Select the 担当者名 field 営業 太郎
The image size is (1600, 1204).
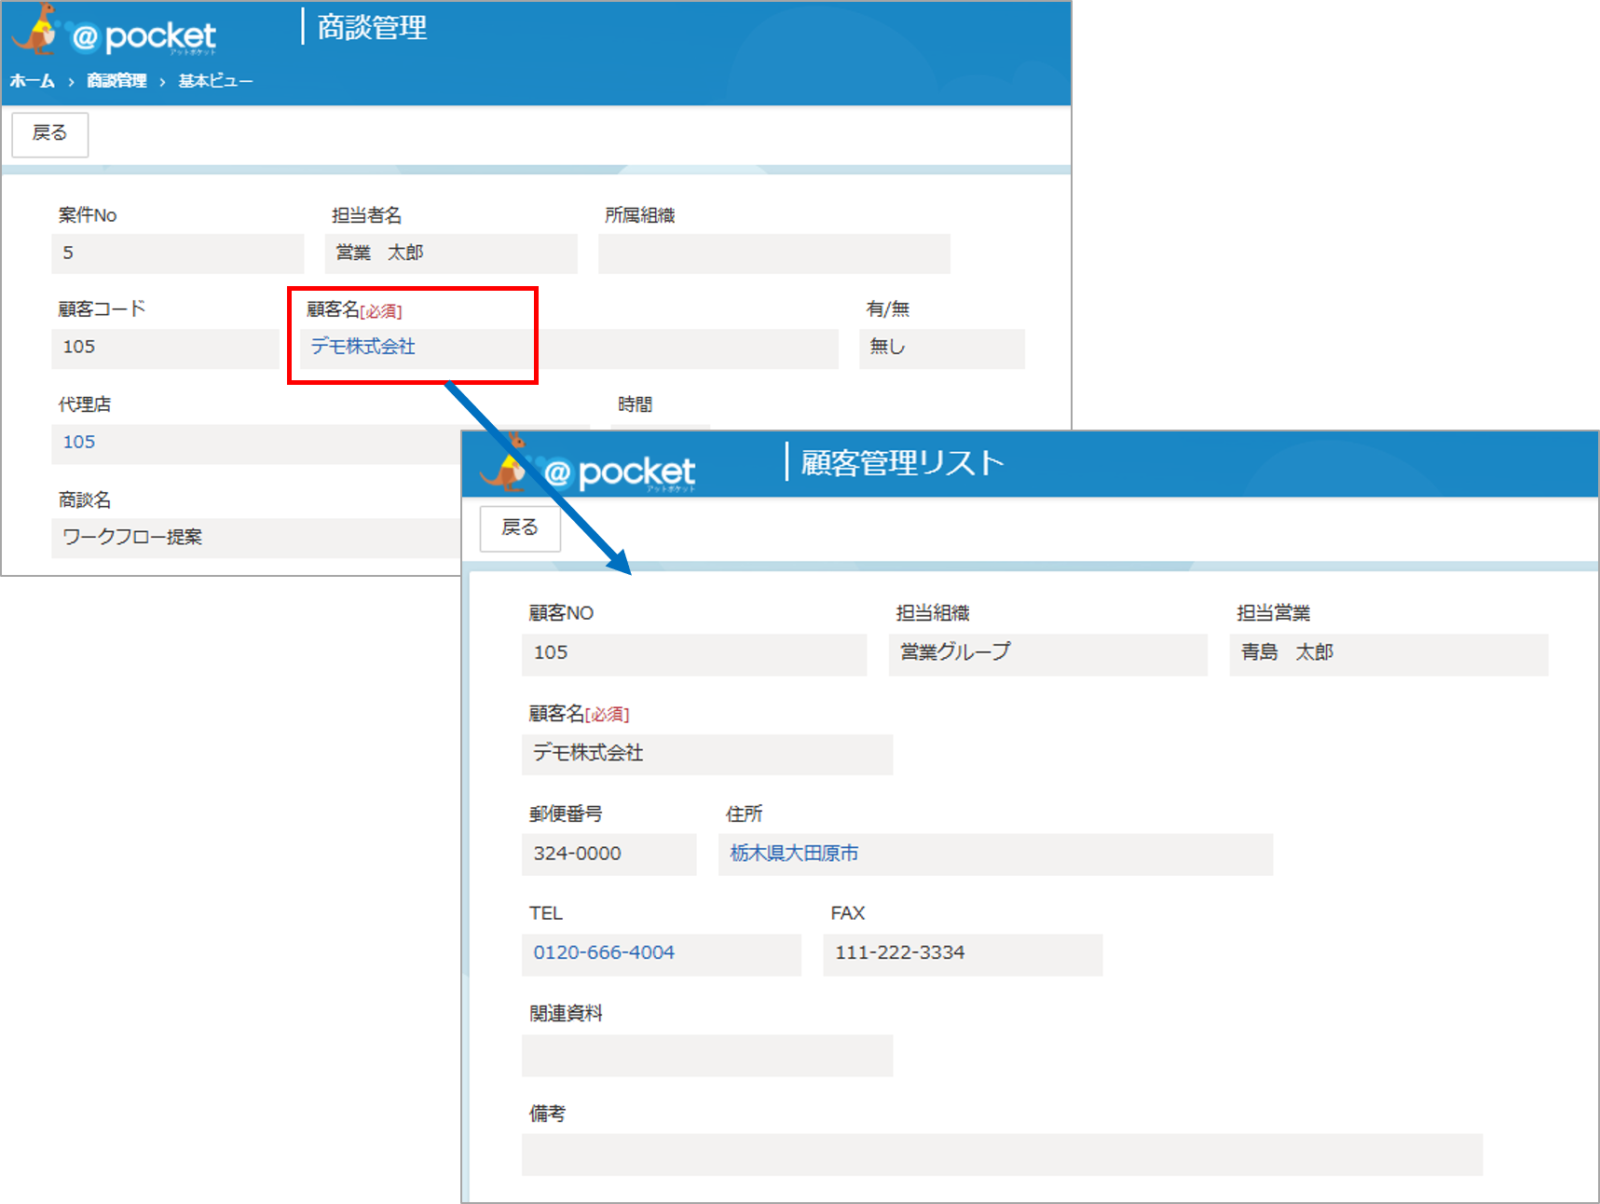451,253
